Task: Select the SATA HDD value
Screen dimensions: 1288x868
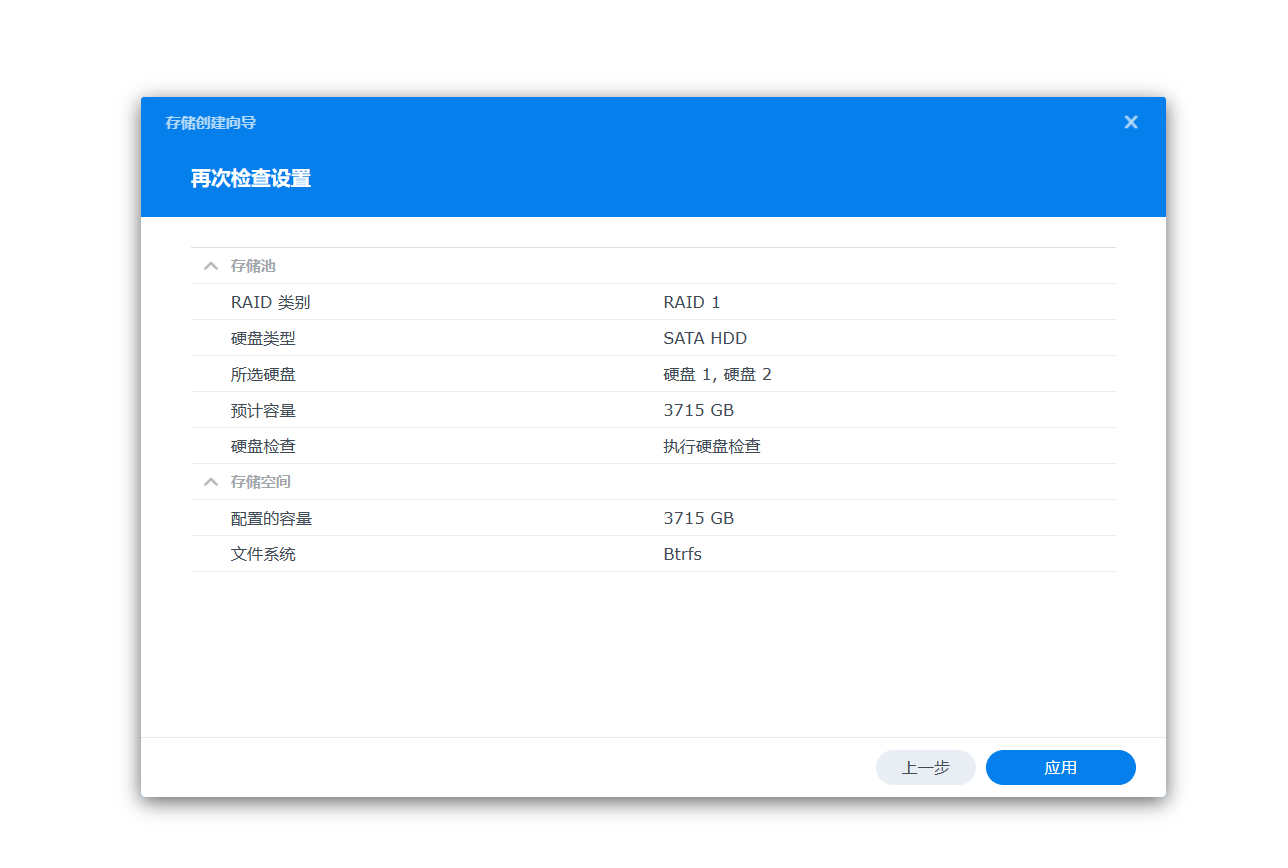Action: click(705, 338)
